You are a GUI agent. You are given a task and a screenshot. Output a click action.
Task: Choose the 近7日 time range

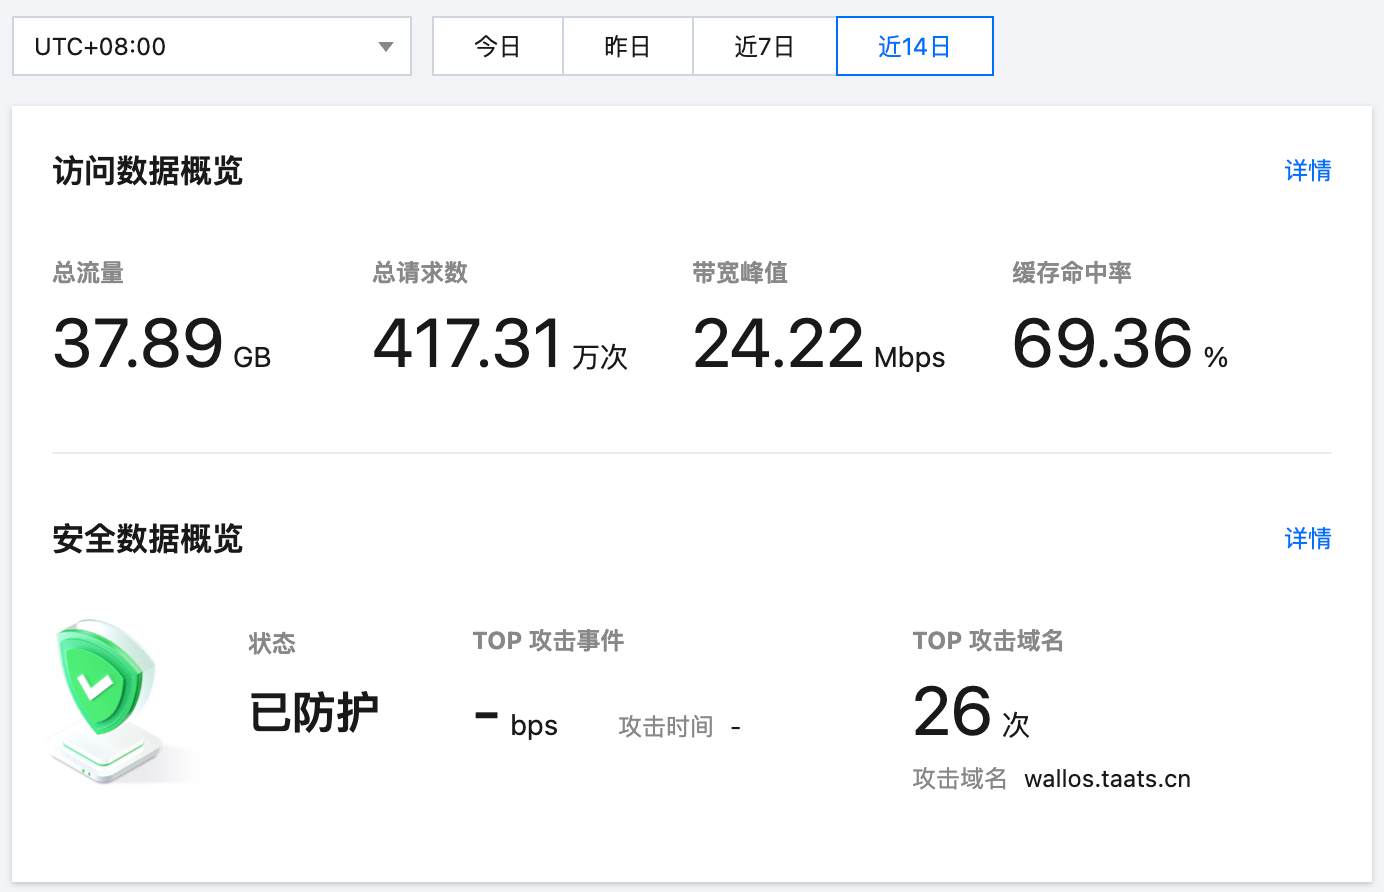(x=764, y=46)
